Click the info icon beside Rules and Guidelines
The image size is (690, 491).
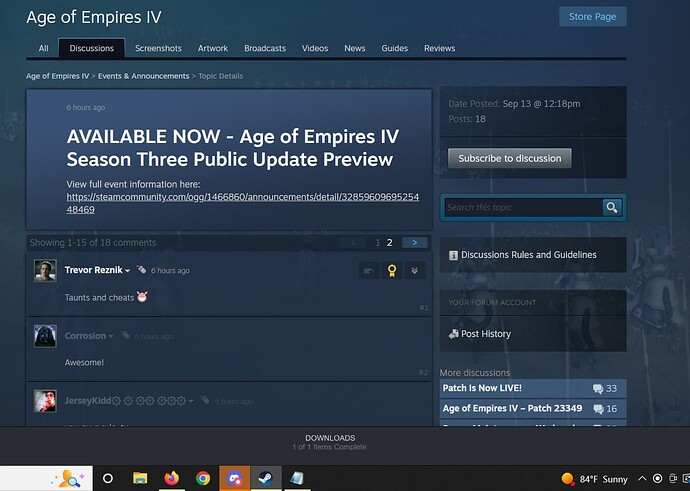[x=453, y=255]
